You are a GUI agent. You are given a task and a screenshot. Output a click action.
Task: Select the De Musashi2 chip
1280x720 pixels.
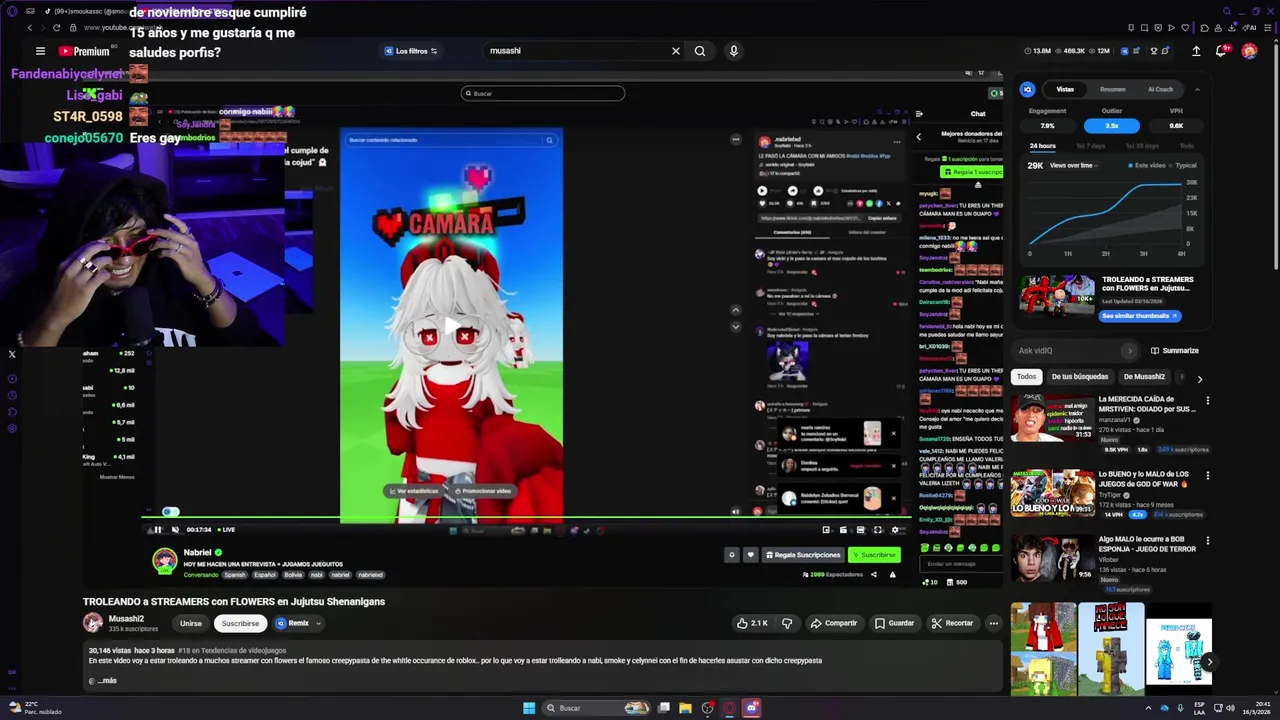coord(1144,377)
